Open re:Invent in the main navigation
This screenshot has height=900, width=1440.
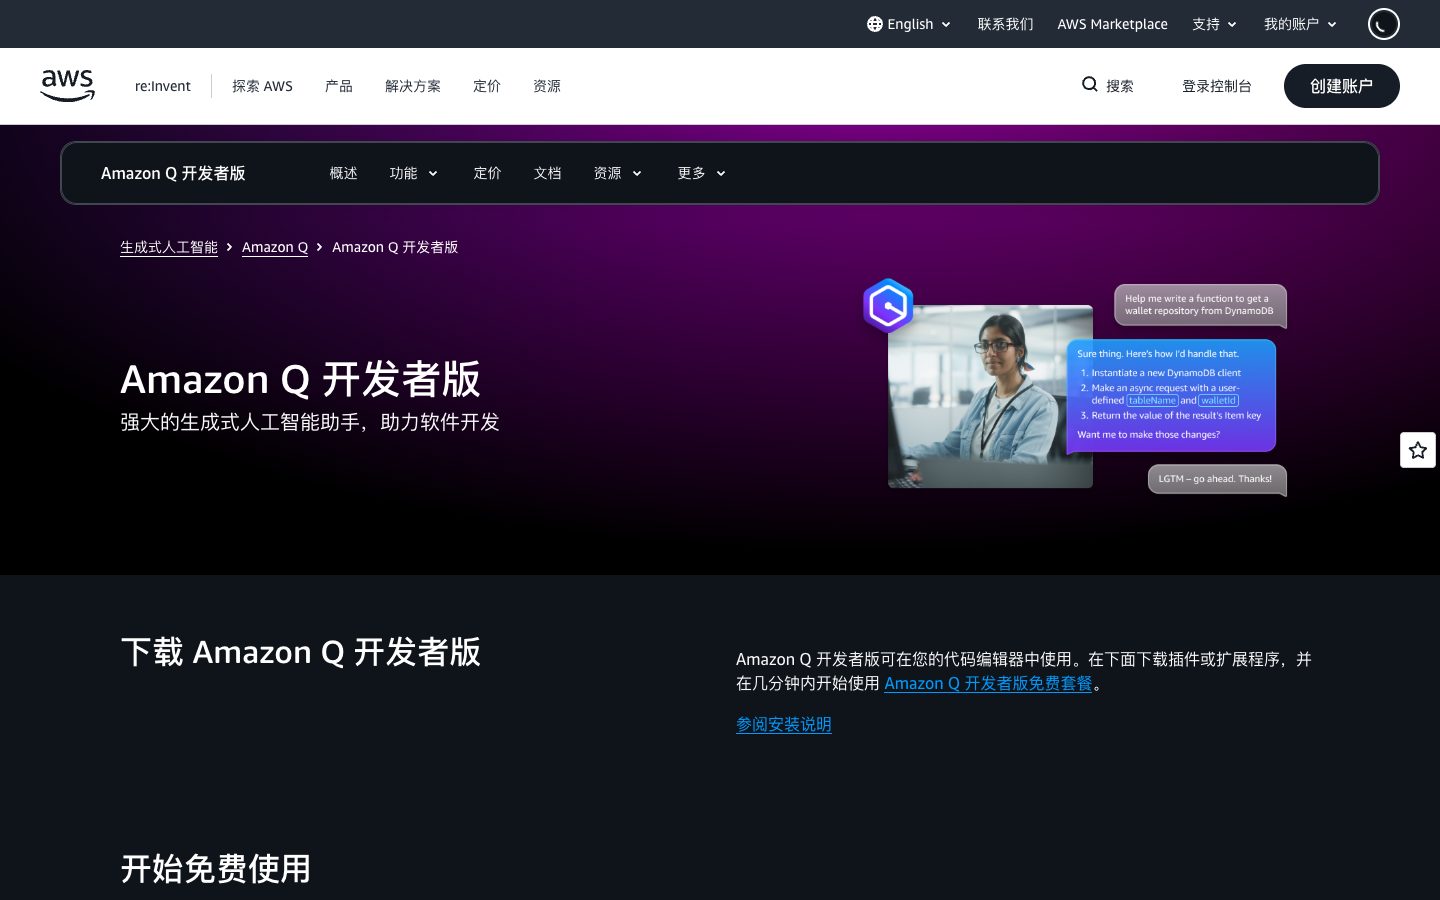pos(163,86)
